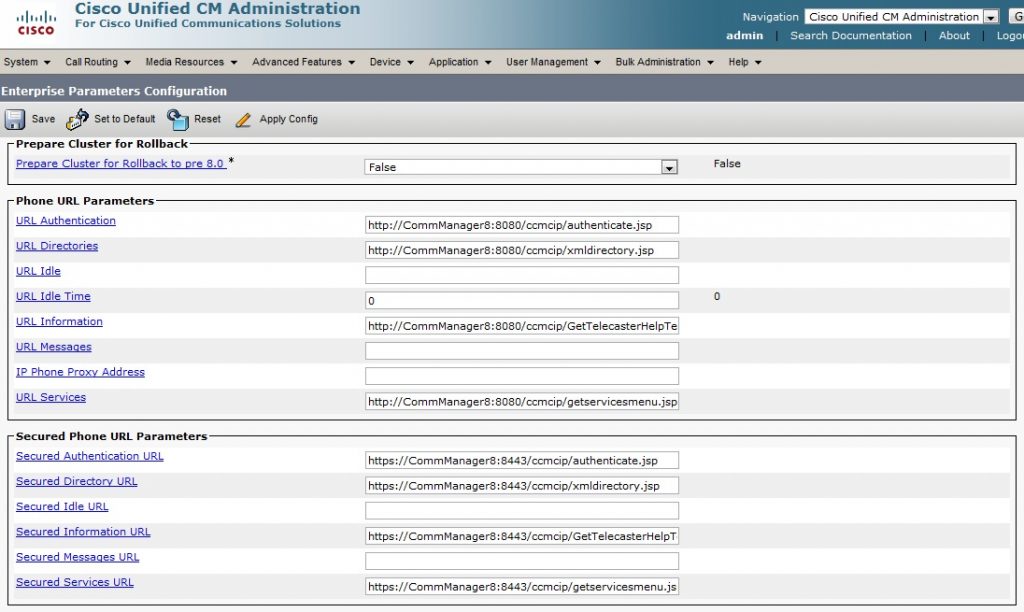Click the Reset icon
This screenshot has height=612, width=1024.
(x=178, y=120)
